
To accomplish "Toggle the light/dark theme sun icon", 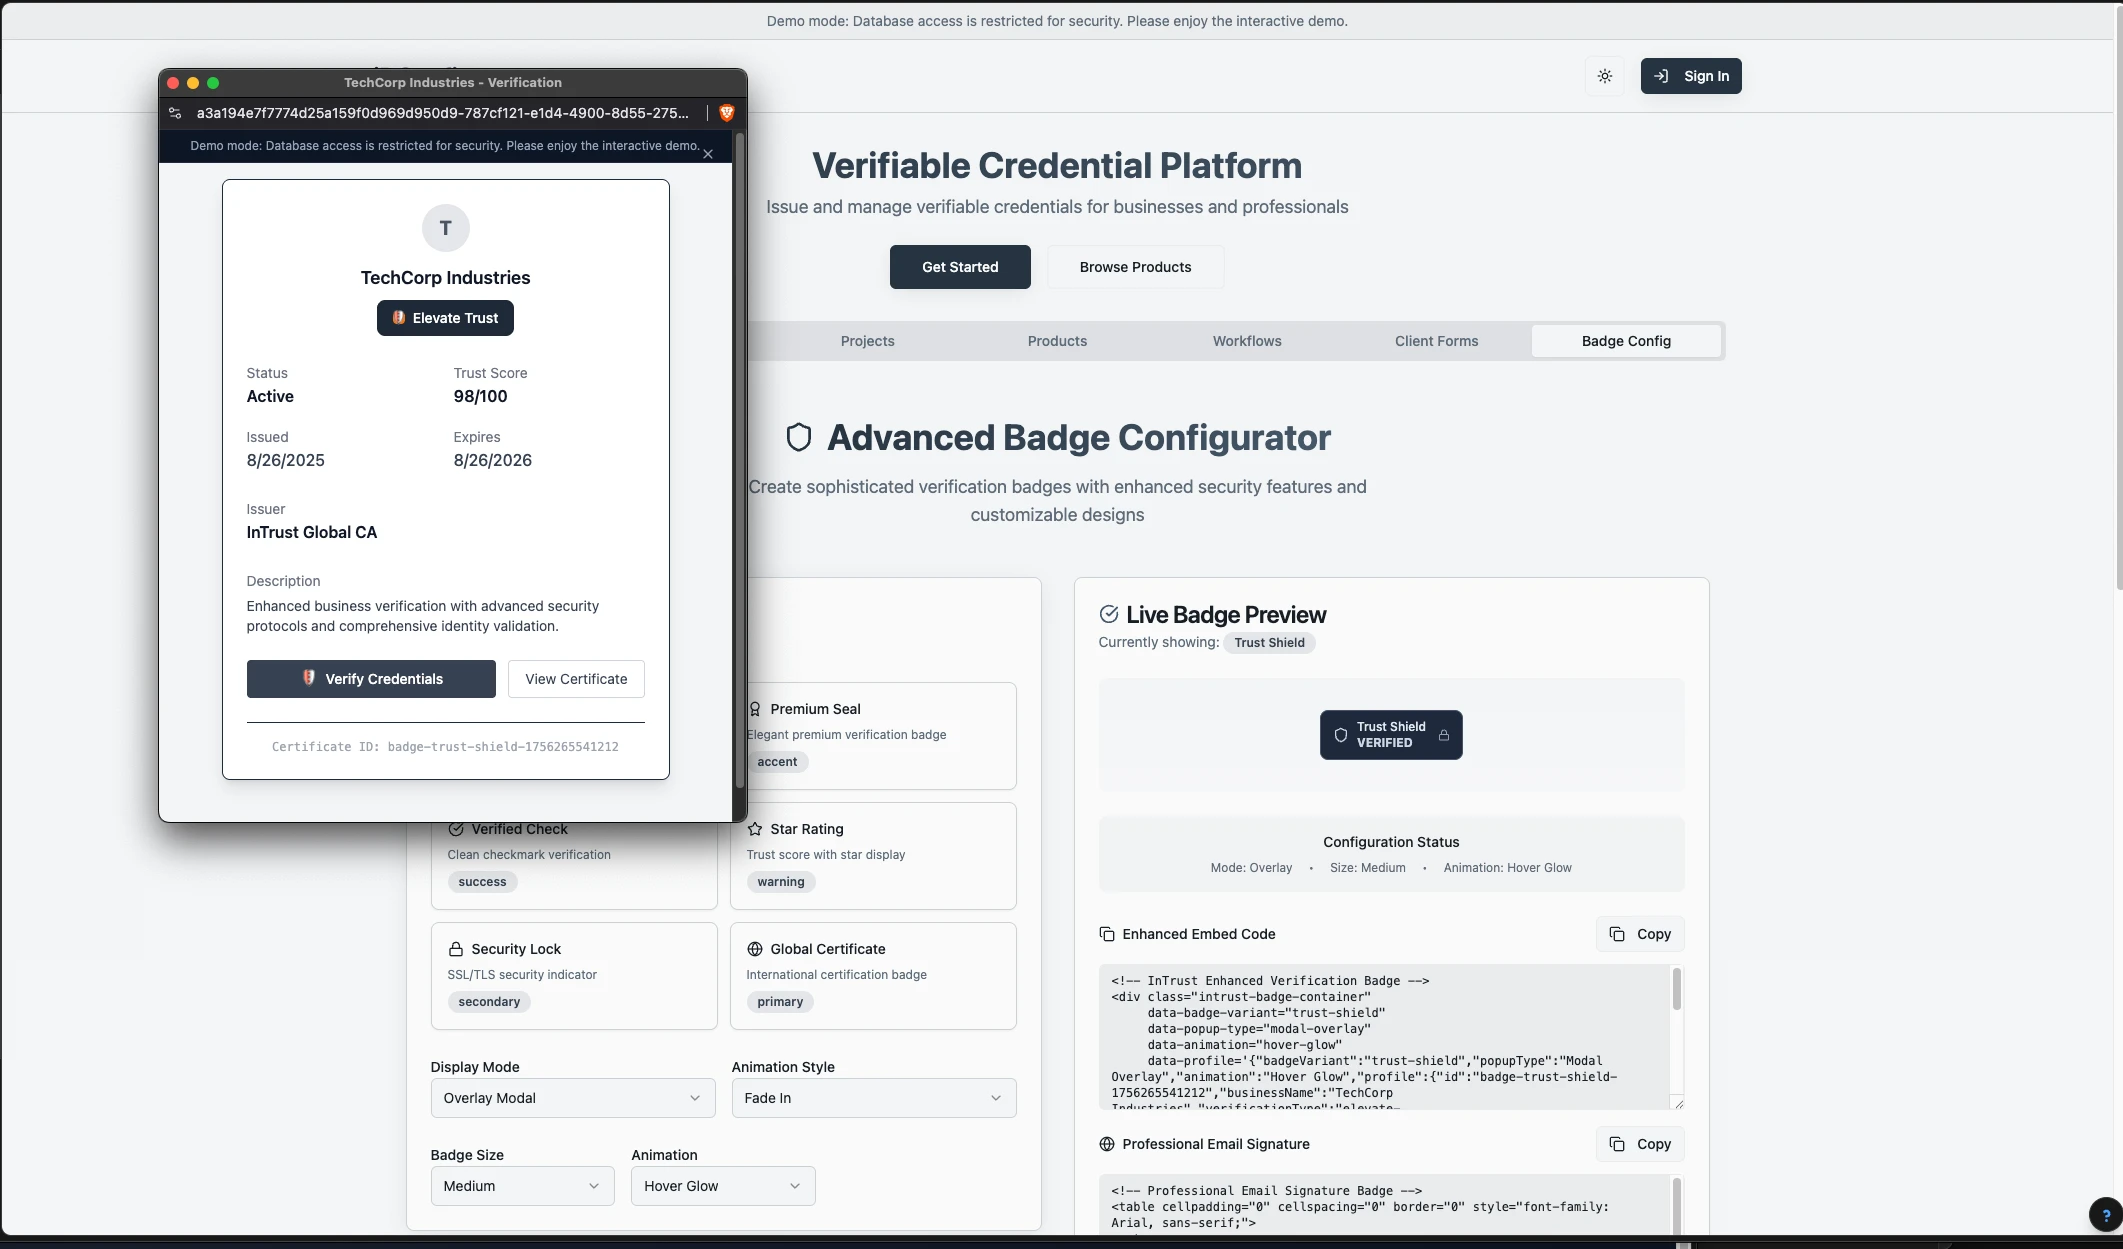I will pos(1605,76).
